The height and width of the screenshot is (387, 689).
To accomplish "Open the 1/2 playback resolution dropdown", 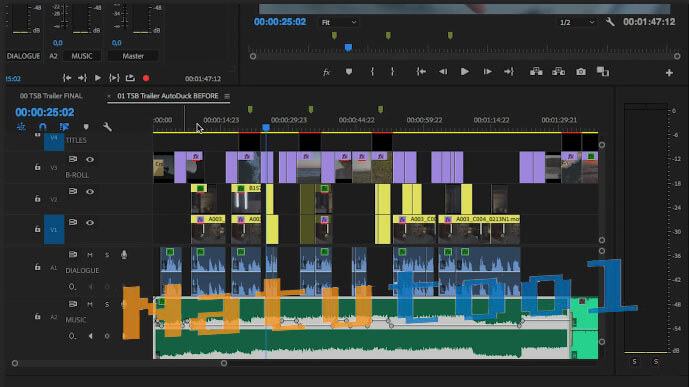I will (577, 22).
